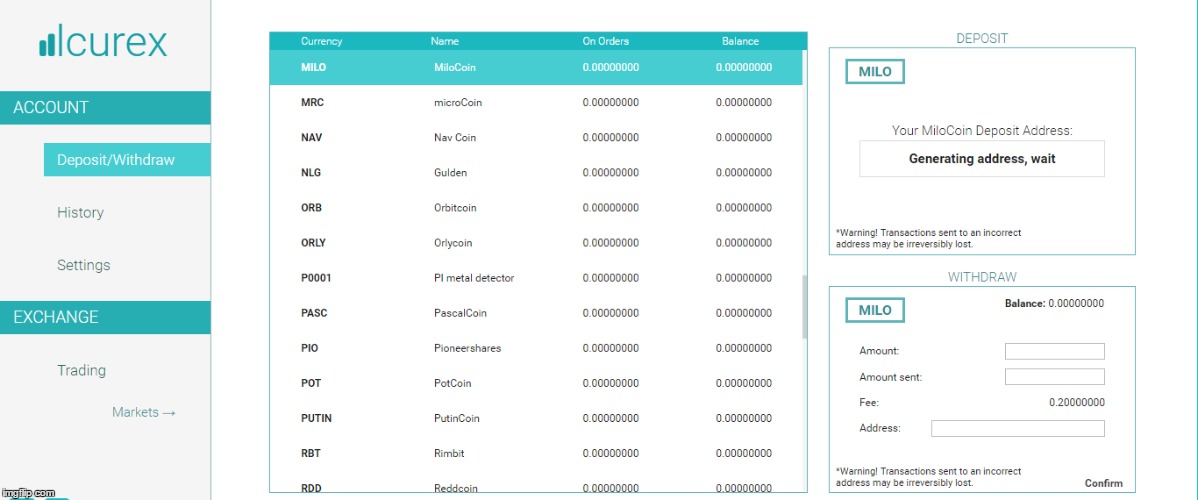Choose Gulden in the currency list
Screen dimensions: 1198x500
tap(536, 173)
